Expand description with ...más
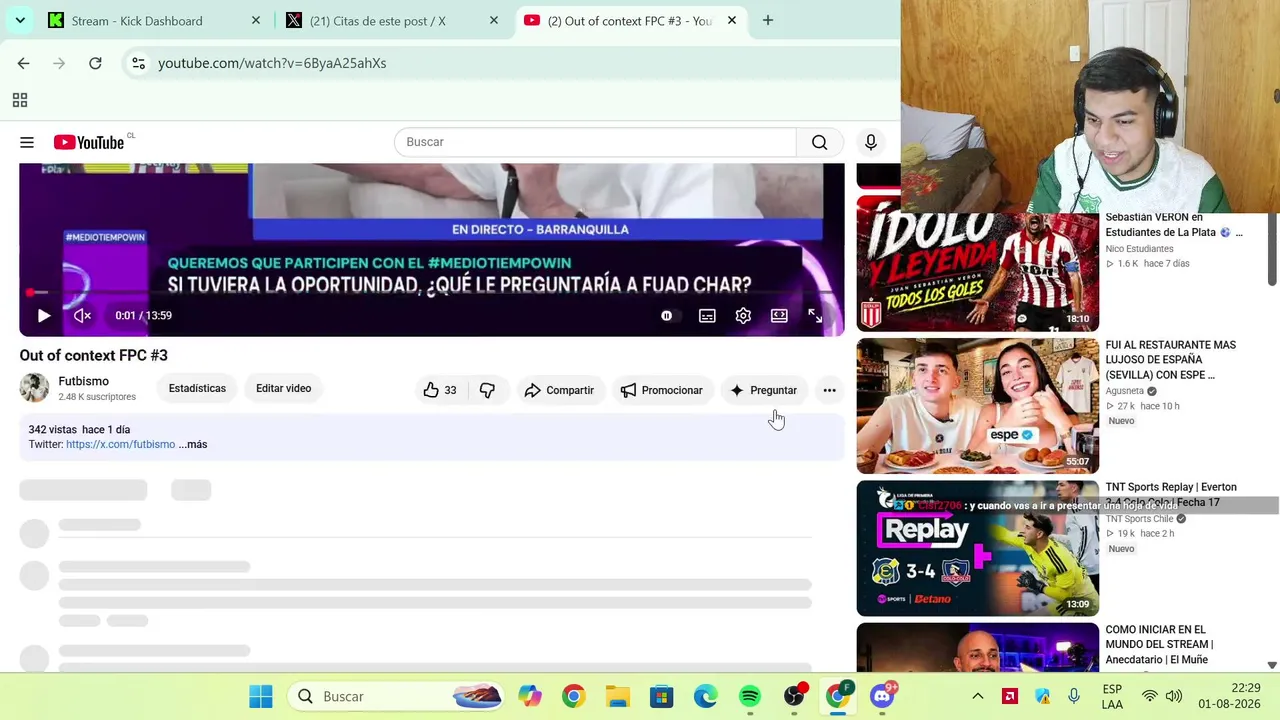 click(193, 444)
